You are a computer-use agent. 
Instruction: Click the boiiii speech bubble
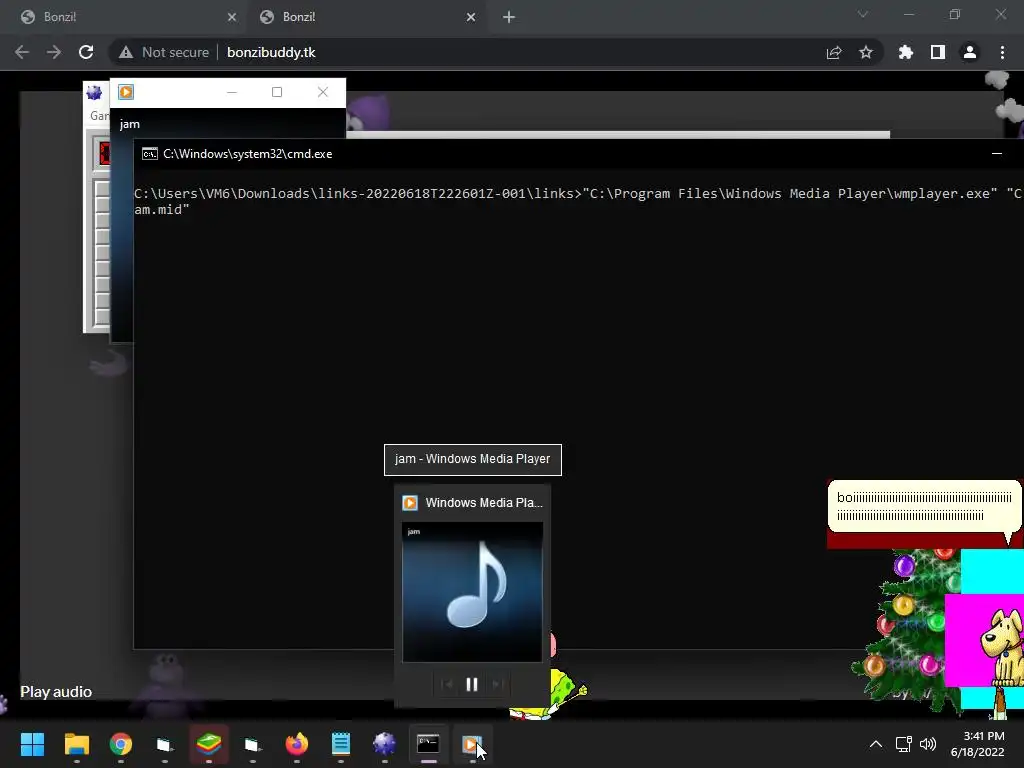[924, 507]
